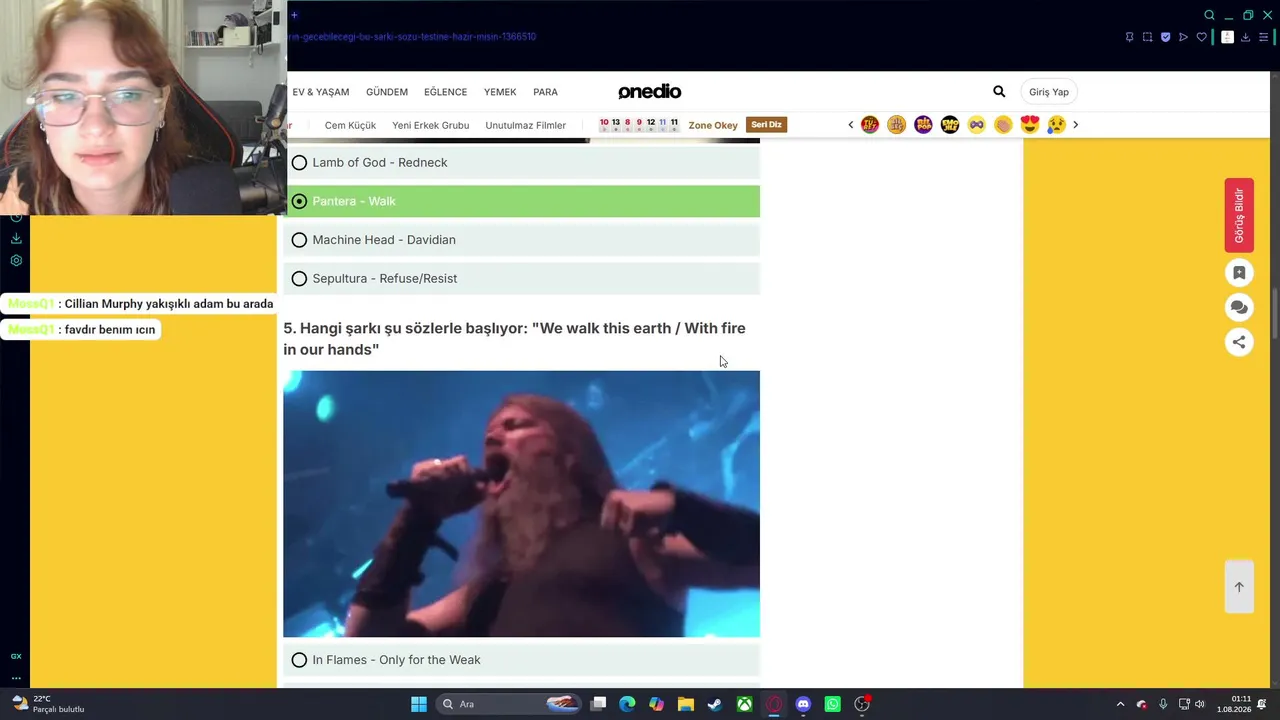This screenshot has height=720, width=1280.
Task: Click the GX icon in the sidebar
Action: click(16, 656)
